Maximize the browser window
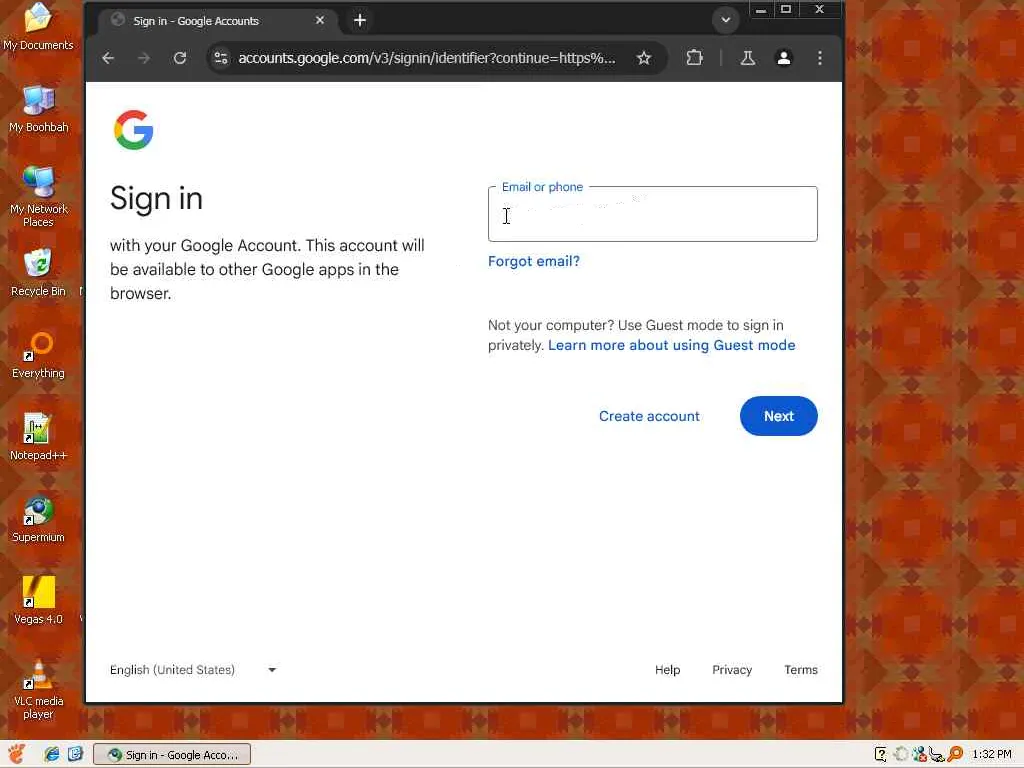The width and height of the screenshot is (1024, 768). [786, 10]
